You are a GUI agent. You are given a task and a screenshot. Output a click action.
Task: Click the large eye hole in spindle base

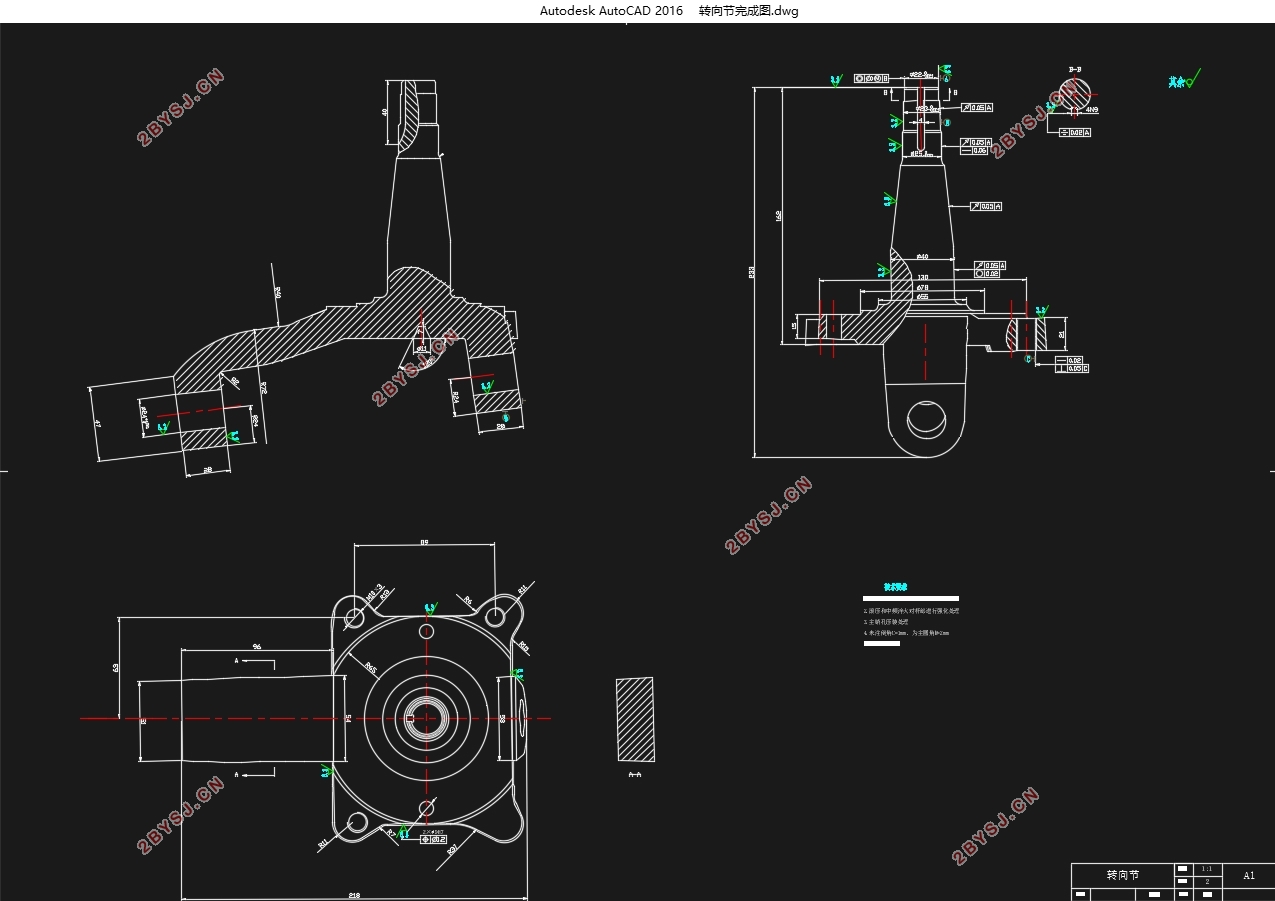(x=927, y=417)
